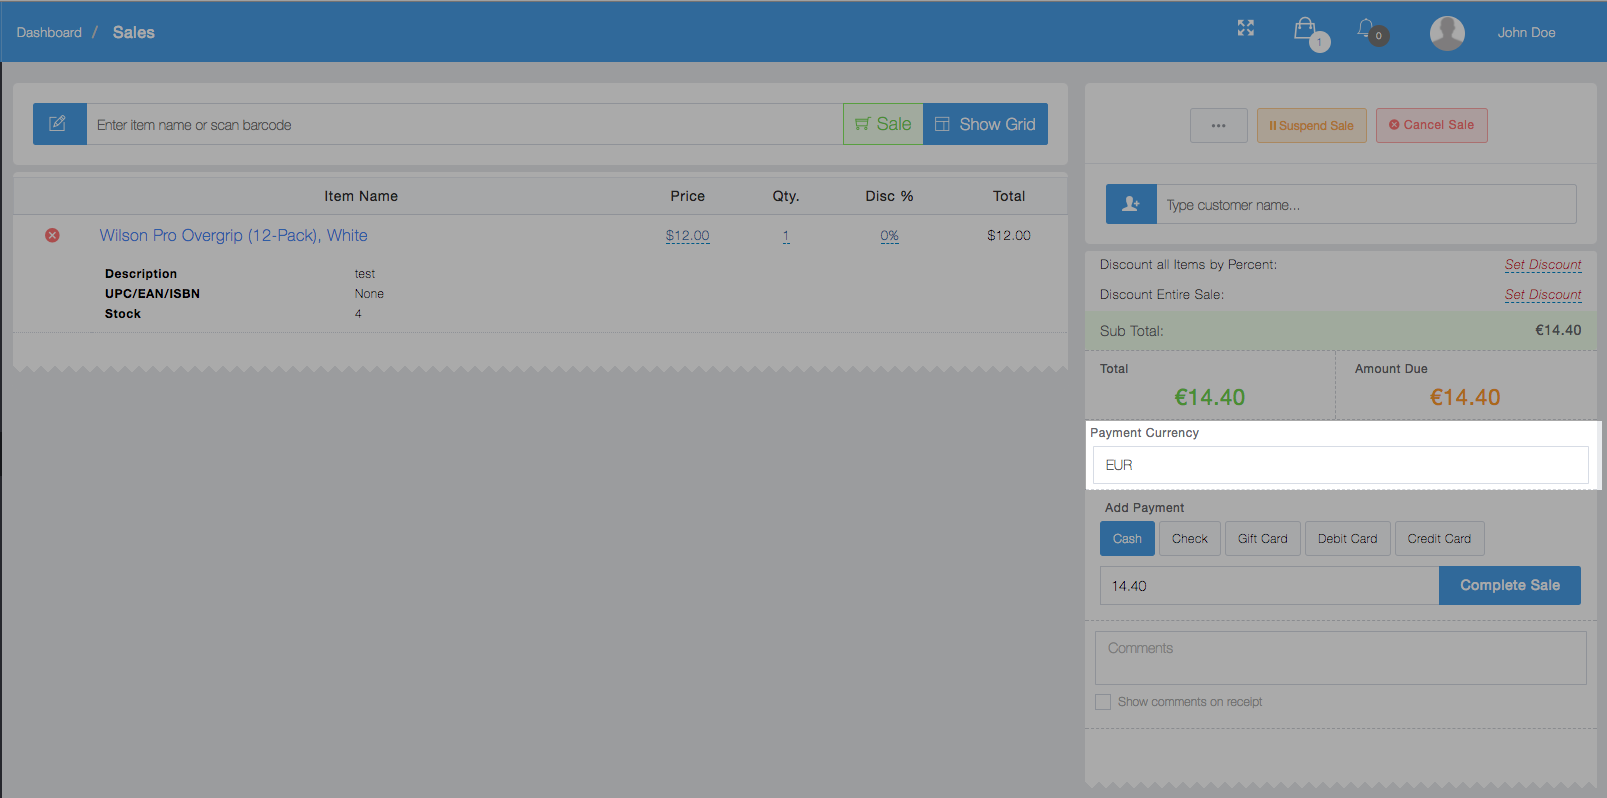Focus the item name or barcode field

(x=464, y=125)
